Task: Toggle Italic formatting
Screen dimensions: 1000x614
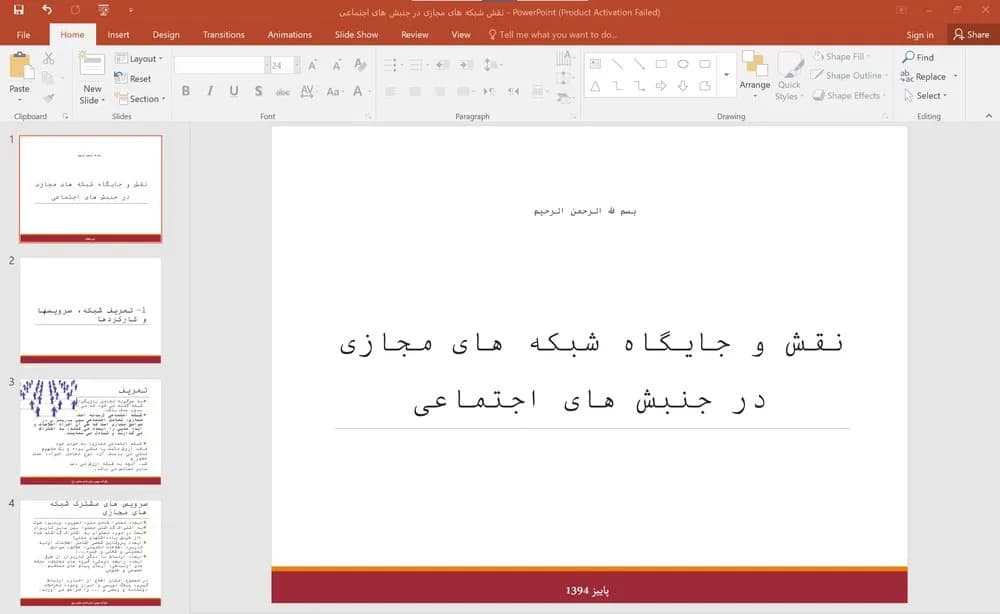Action: coord(210,91)
